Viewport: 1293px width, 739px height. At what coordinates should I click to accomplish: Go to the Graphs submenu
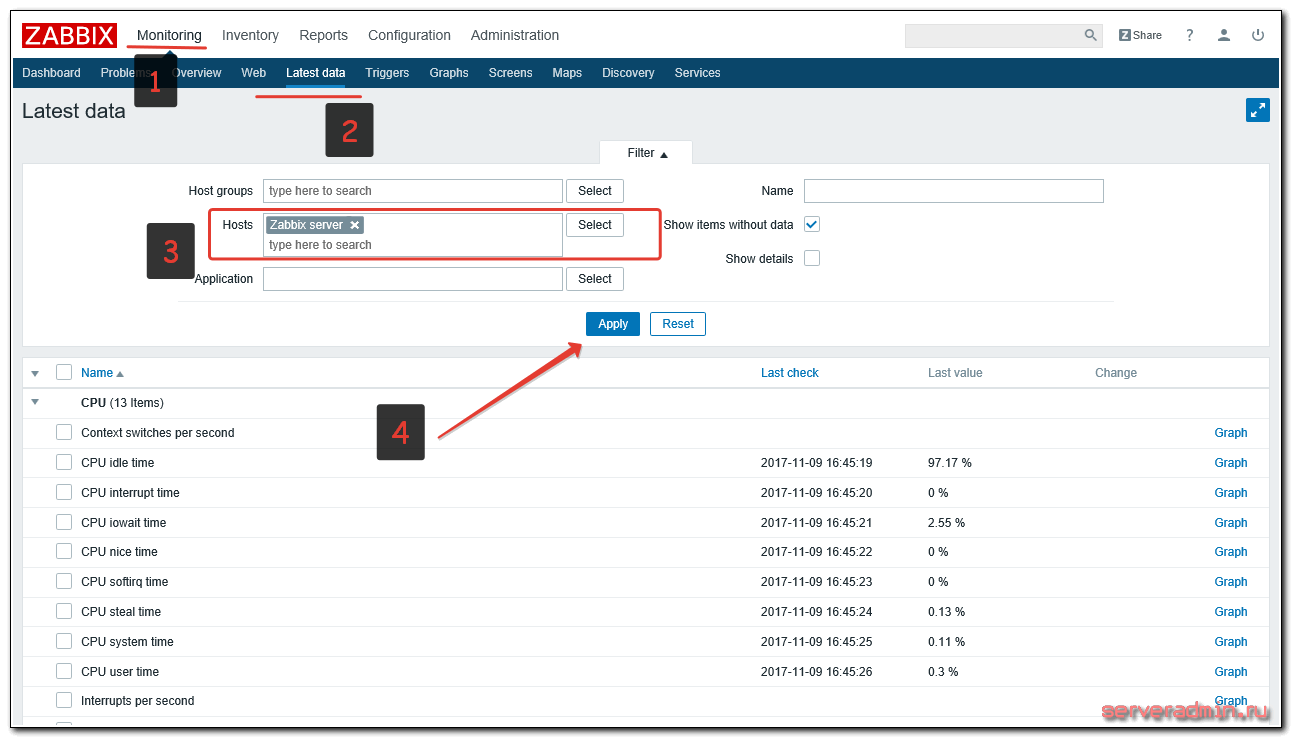click(x=449, y=73)
